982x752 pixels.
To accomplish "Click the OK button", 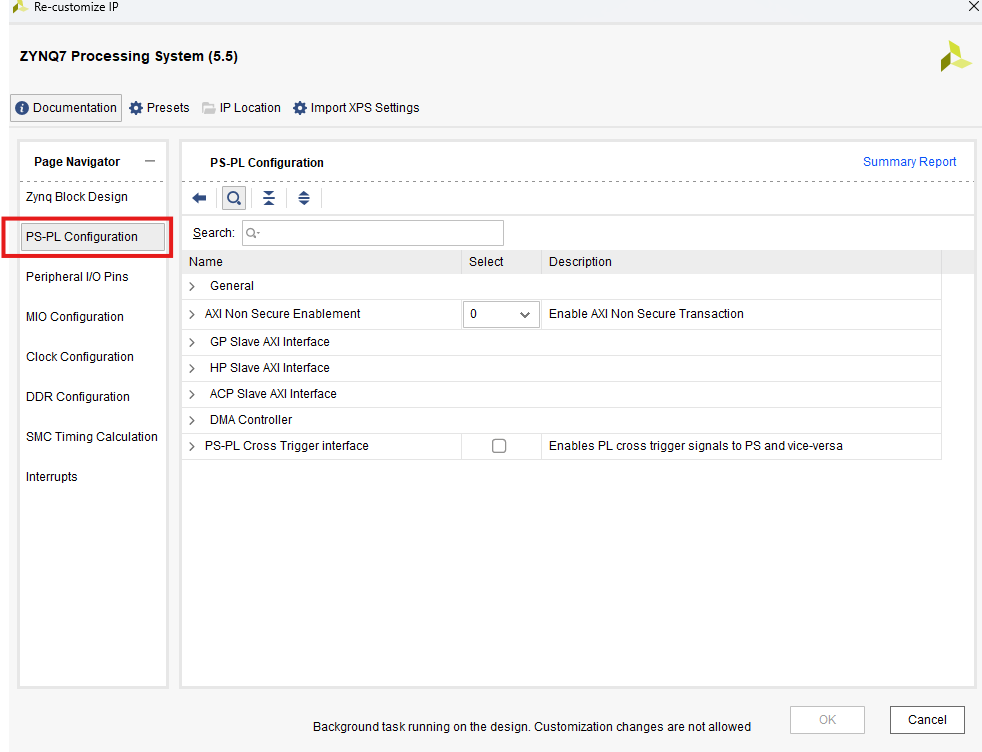I will tap(827, 719).
